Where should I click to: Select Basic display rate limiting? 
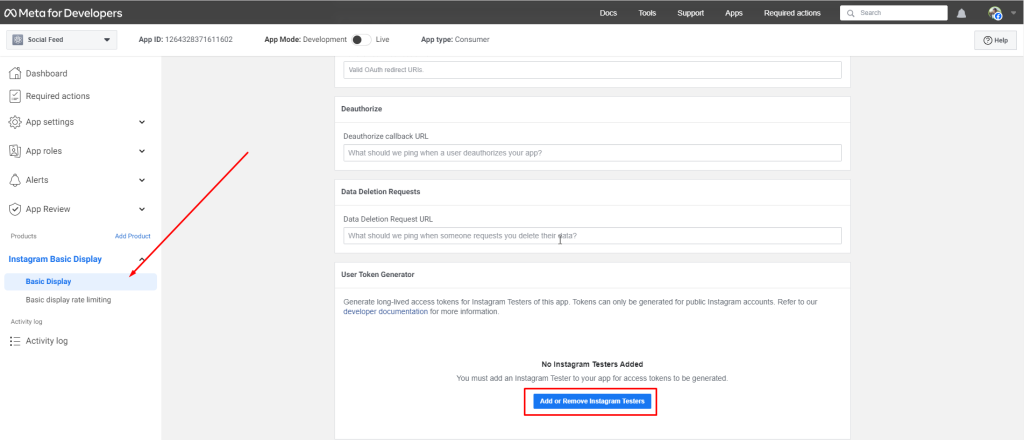[x=69, y=300]
